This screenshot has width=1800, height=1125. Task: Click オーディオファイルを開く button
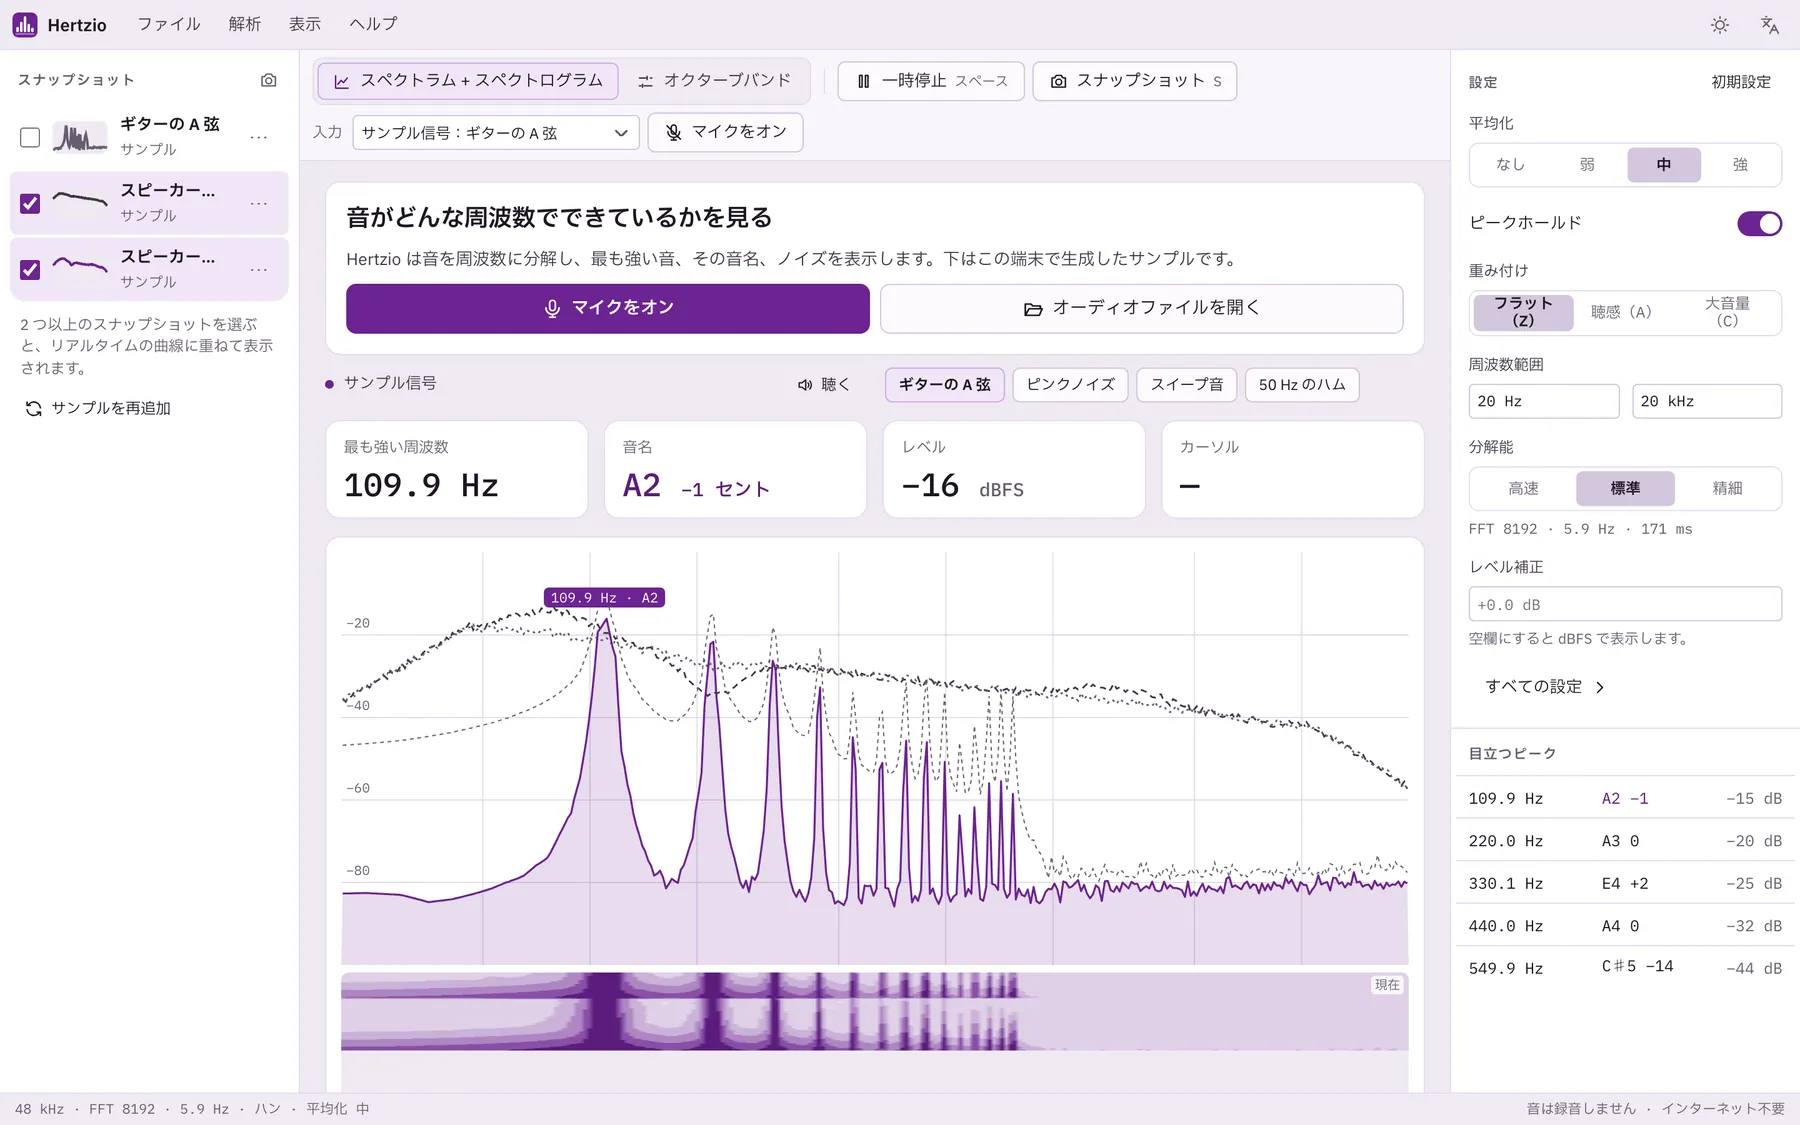tap(1141, 308)
